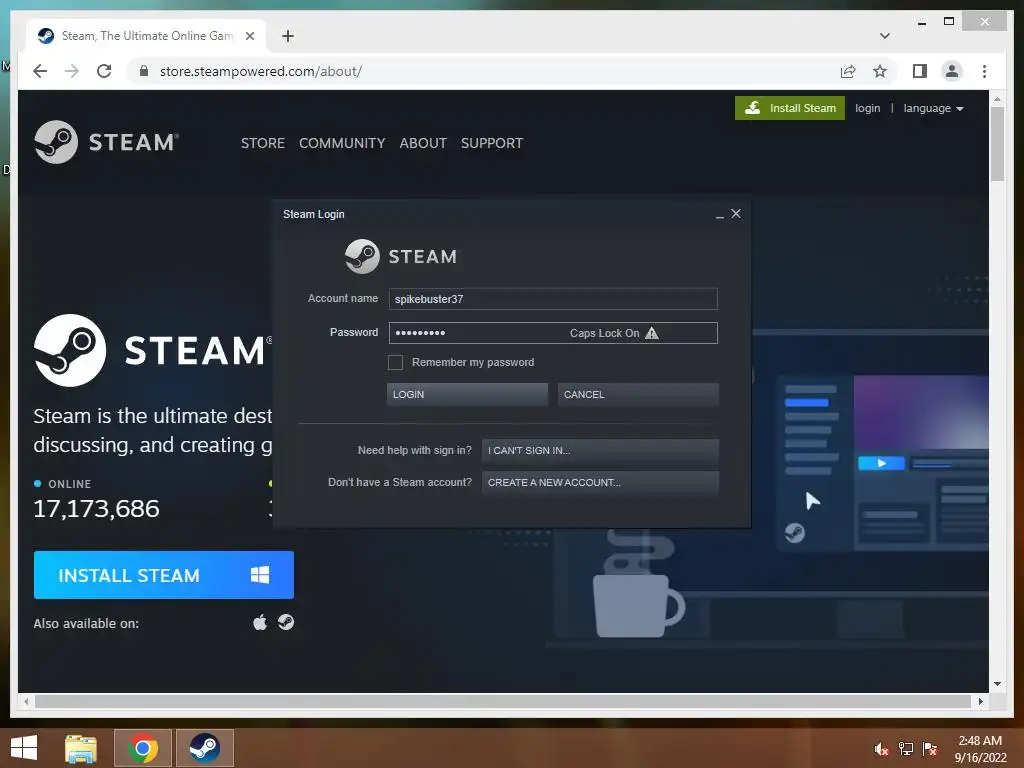
Task: Click the Steam logo inside the login dialog
Action: tap(401, 256)
